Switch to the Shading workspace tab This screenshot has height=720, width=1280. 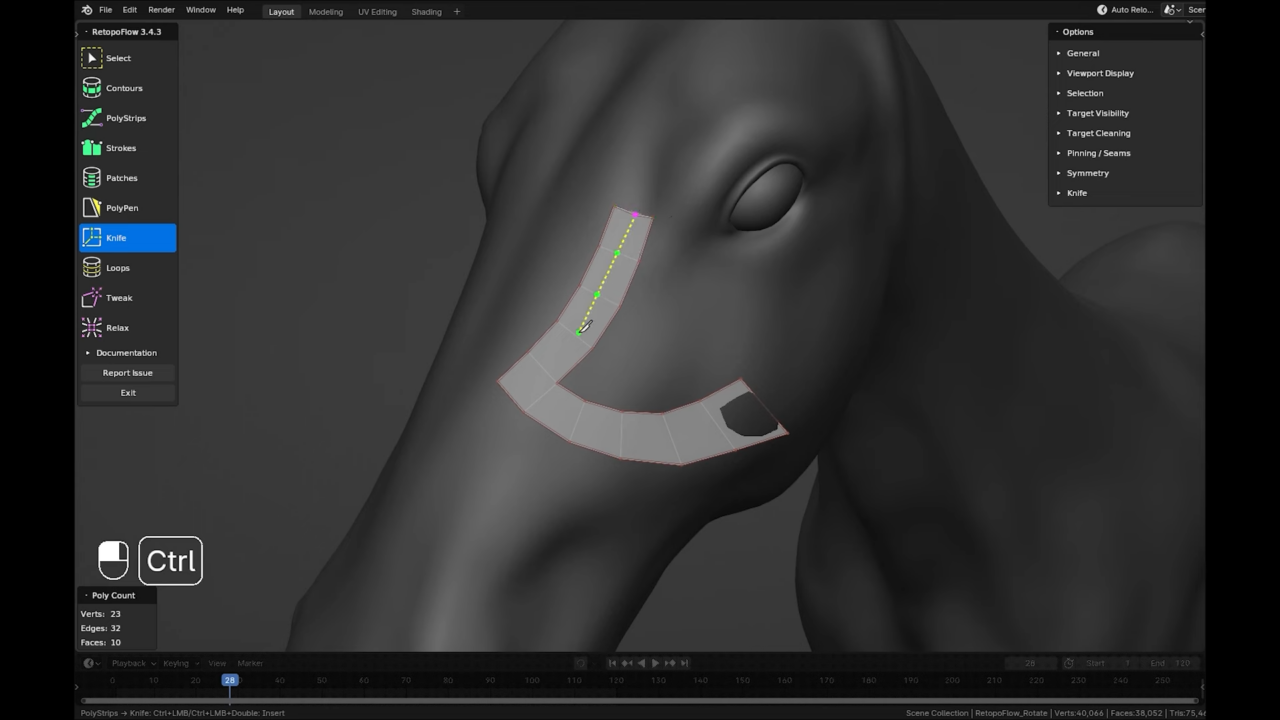pos(426,11)
